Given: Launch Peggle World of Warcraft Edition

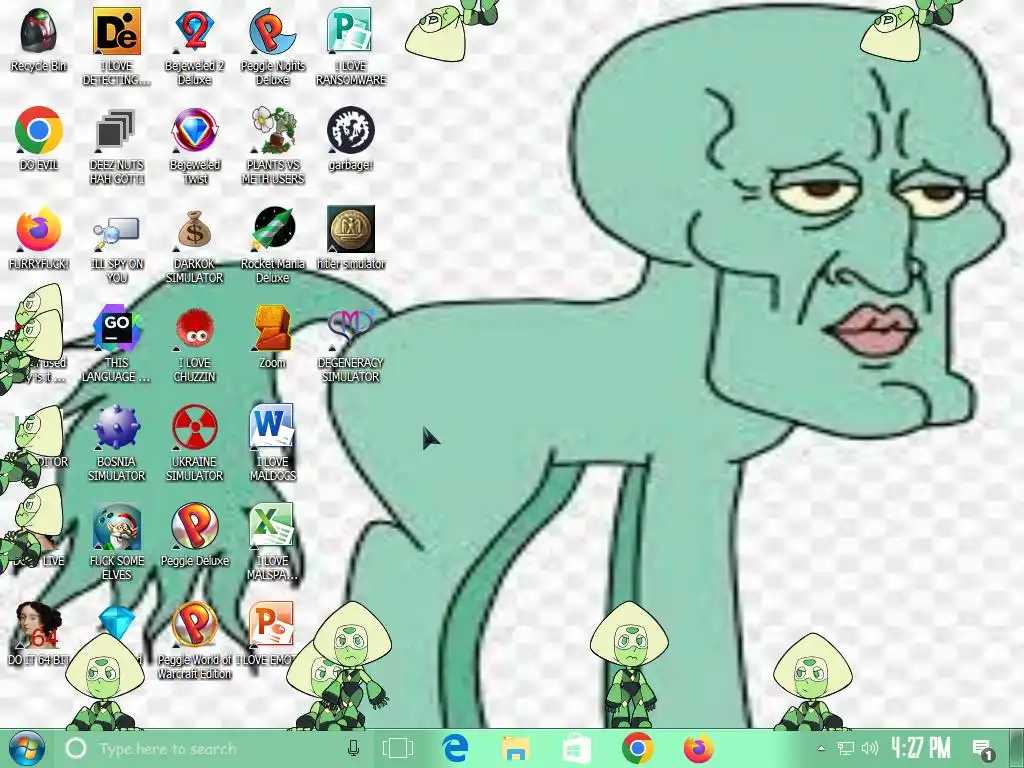Looking at the screenshot, I should click(x=194, y=625).
